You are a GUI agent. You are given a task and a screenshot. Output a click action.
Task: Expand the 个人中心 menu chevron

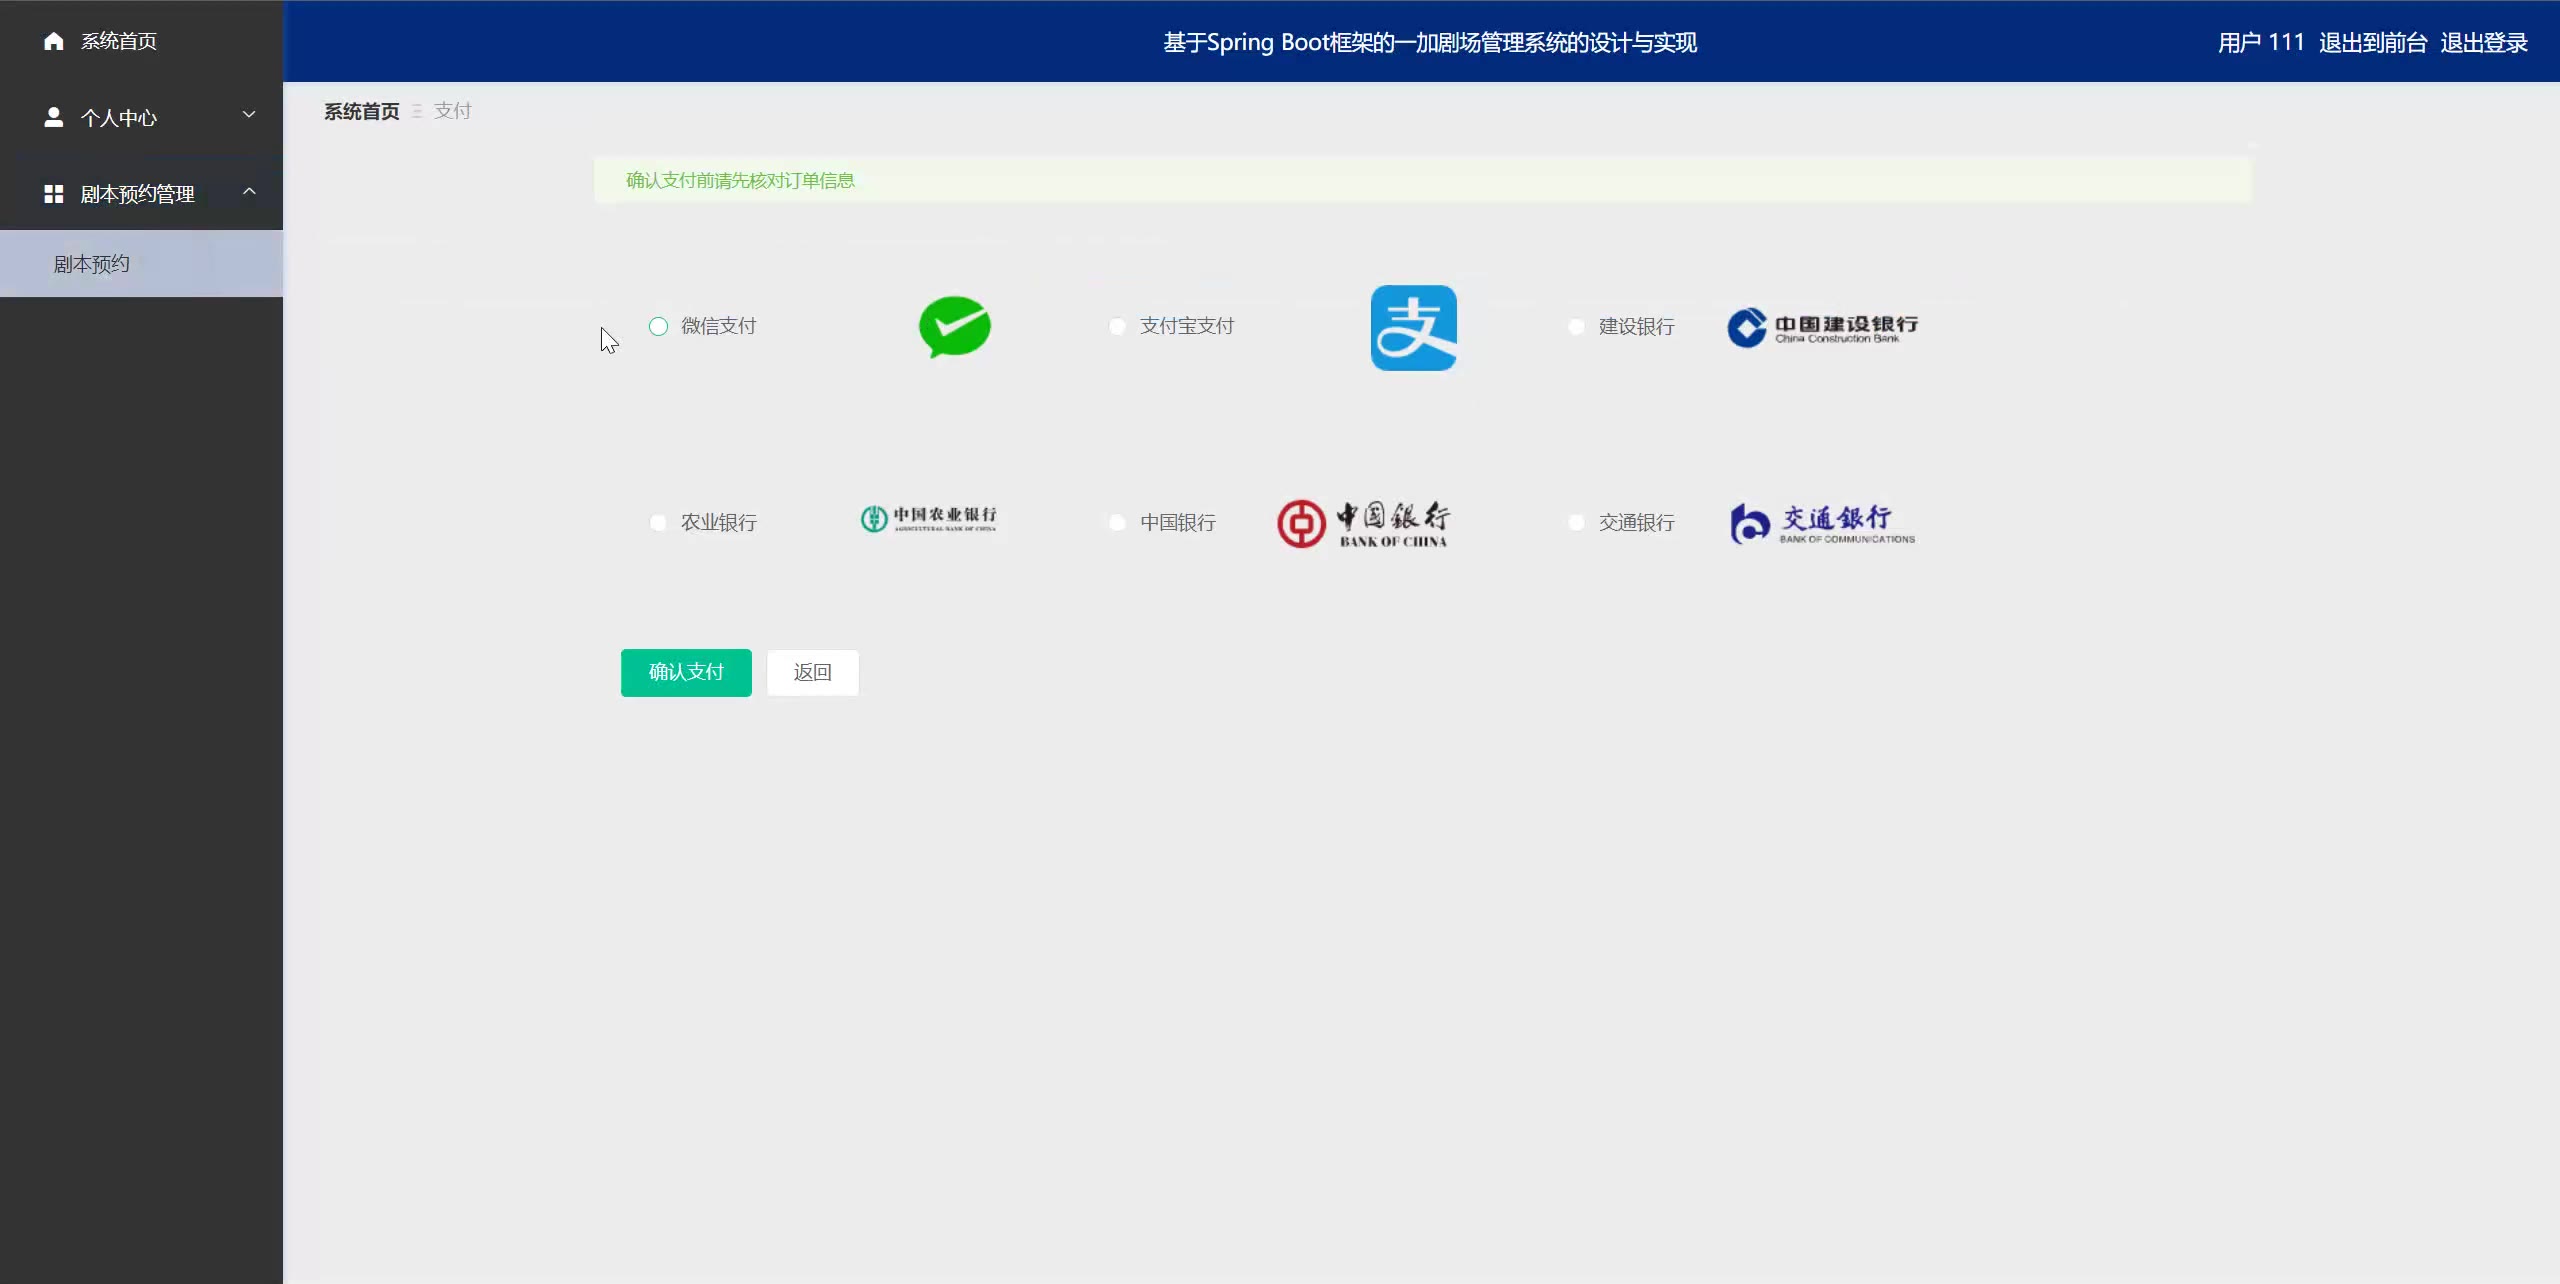(249, 115)
